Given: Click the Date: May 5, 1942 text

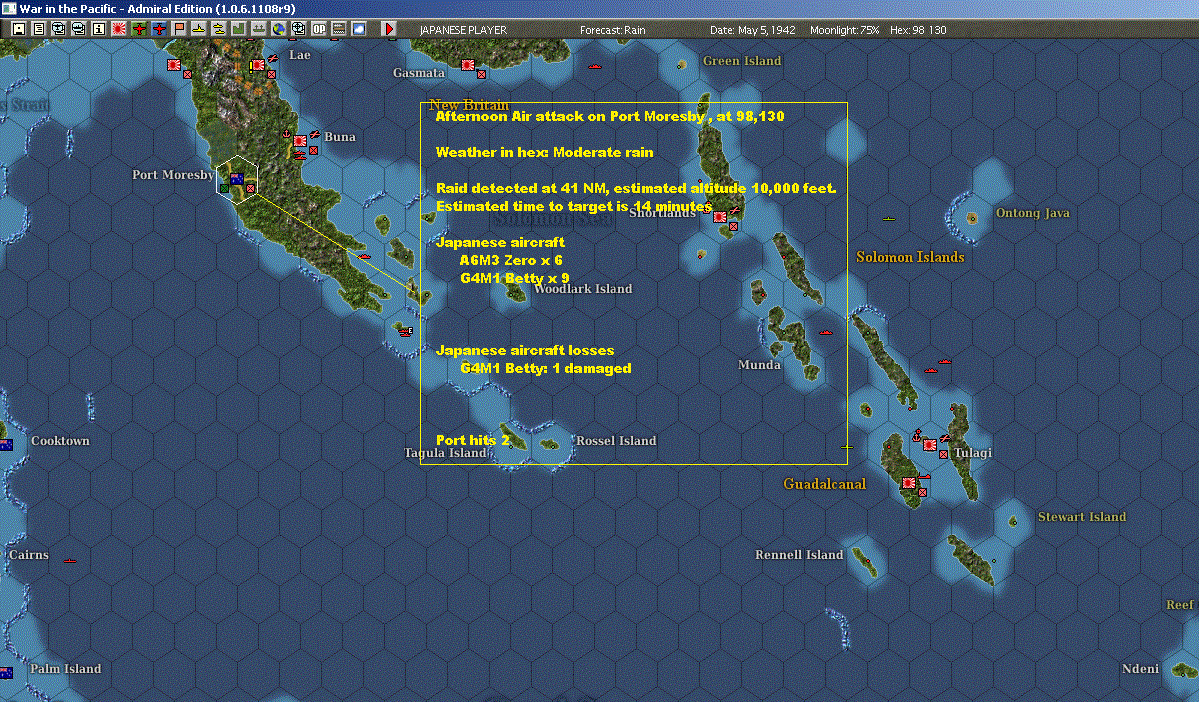Looking at the screenshot, I should (x=752, y=30).
